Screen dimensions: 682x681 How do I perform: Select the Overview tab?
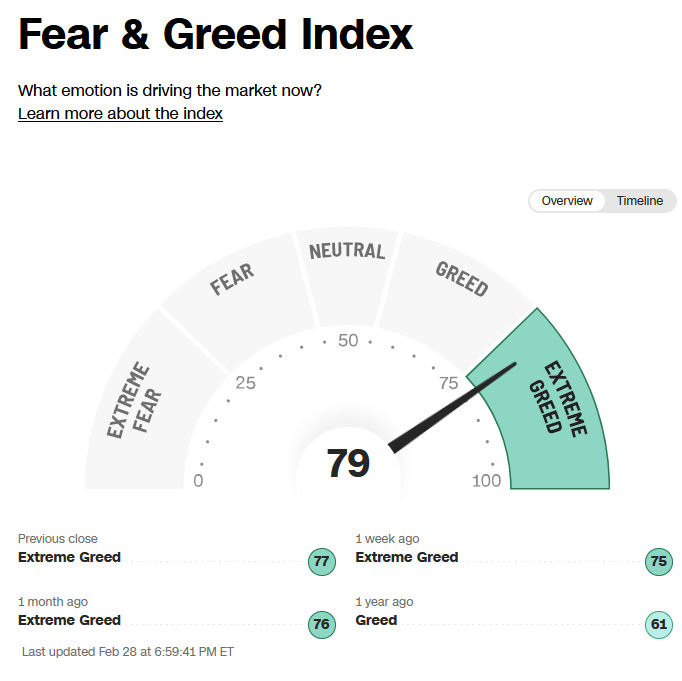pyautogui.click(x=567, y=201)
